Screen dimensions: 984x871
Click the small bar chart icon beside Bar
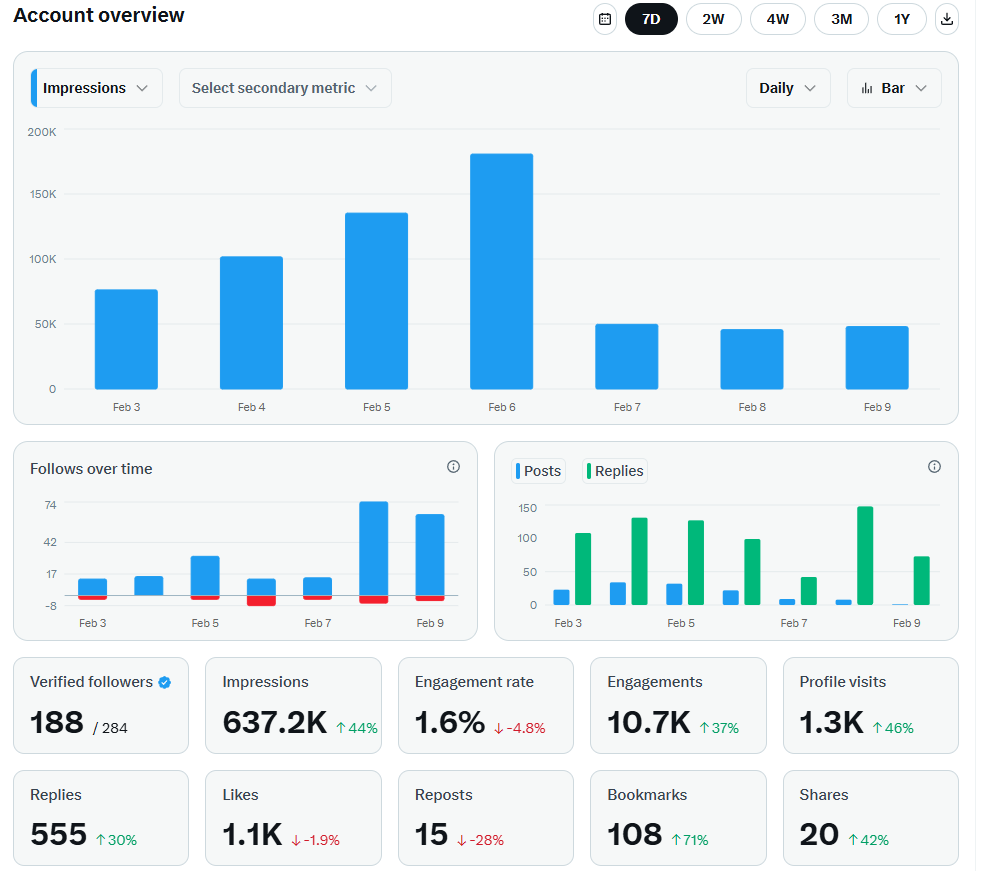click(866, 88)
